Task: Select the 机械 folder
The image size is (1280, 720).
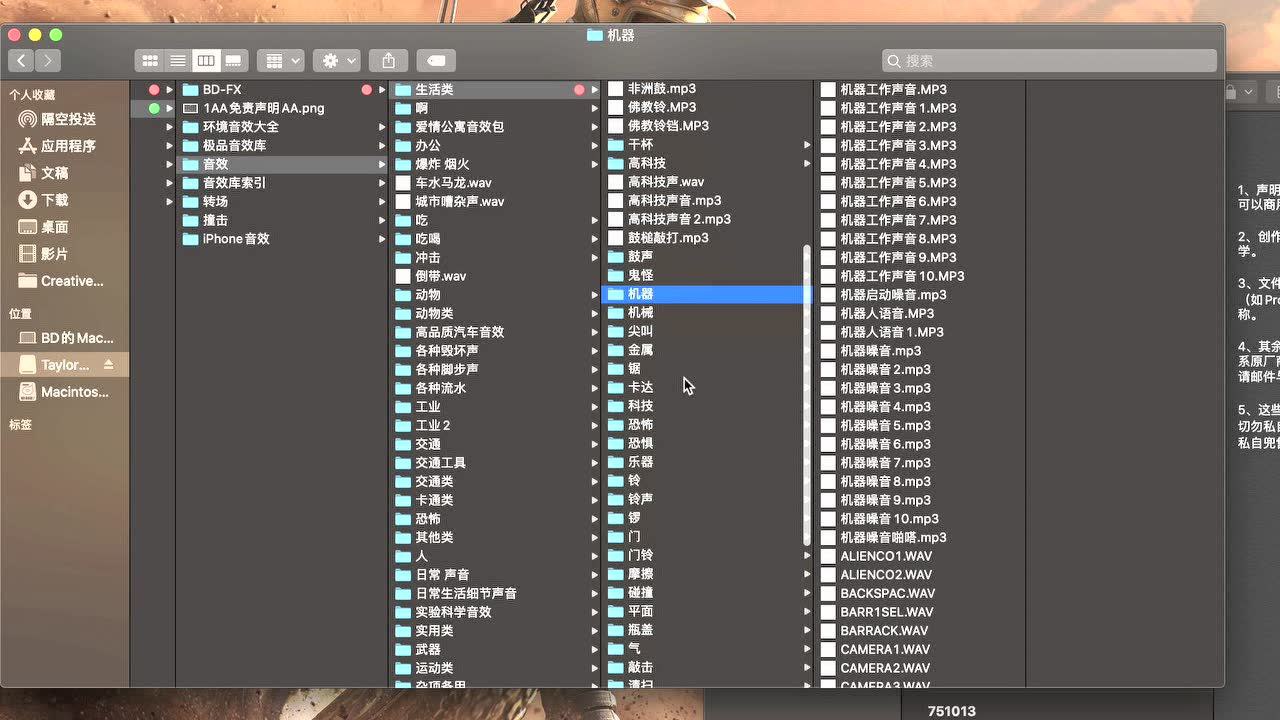Action: pyautogui.click(x=640, y=313)
